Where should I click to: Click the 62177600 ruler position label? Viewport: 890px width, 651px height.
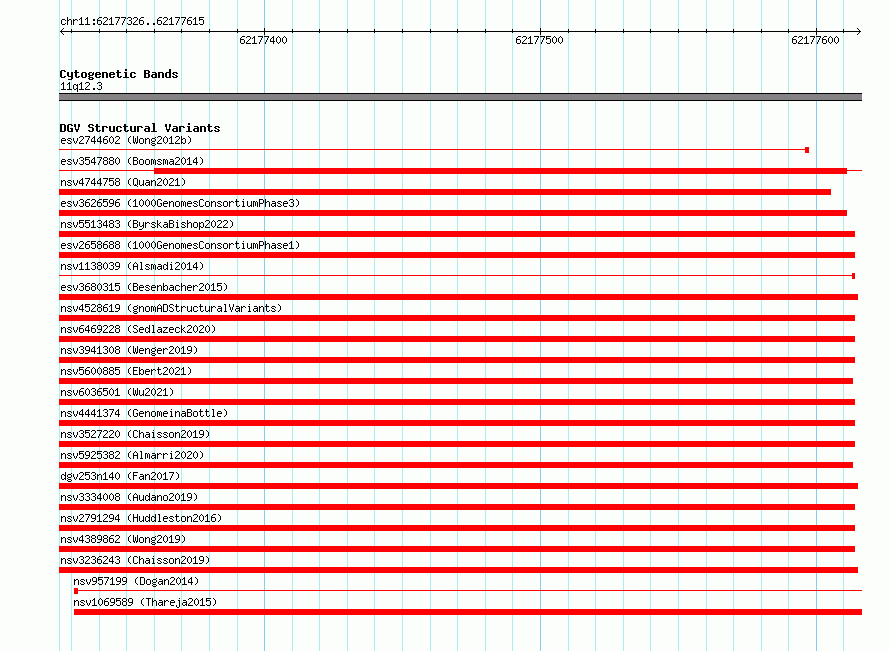point(815,40)
